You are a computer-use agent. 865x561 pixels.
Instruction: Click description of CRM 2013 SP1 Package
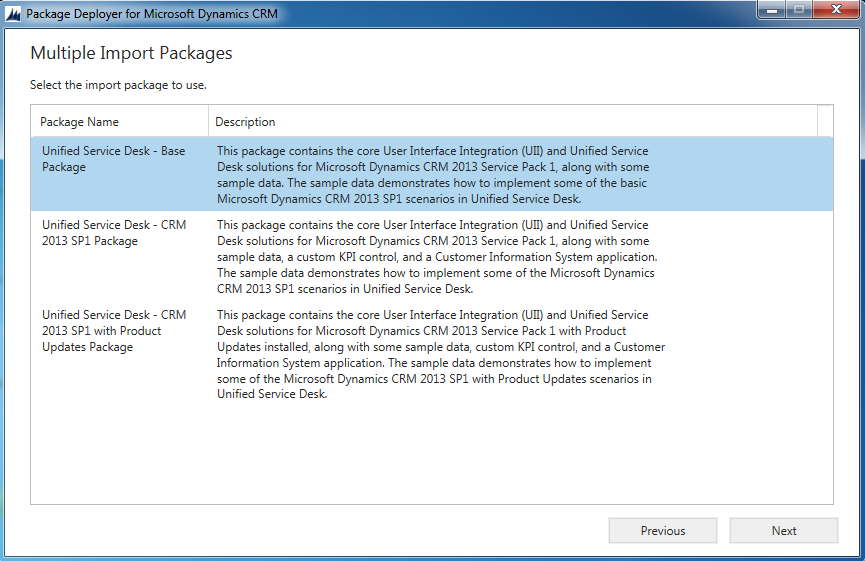point(436,257)
